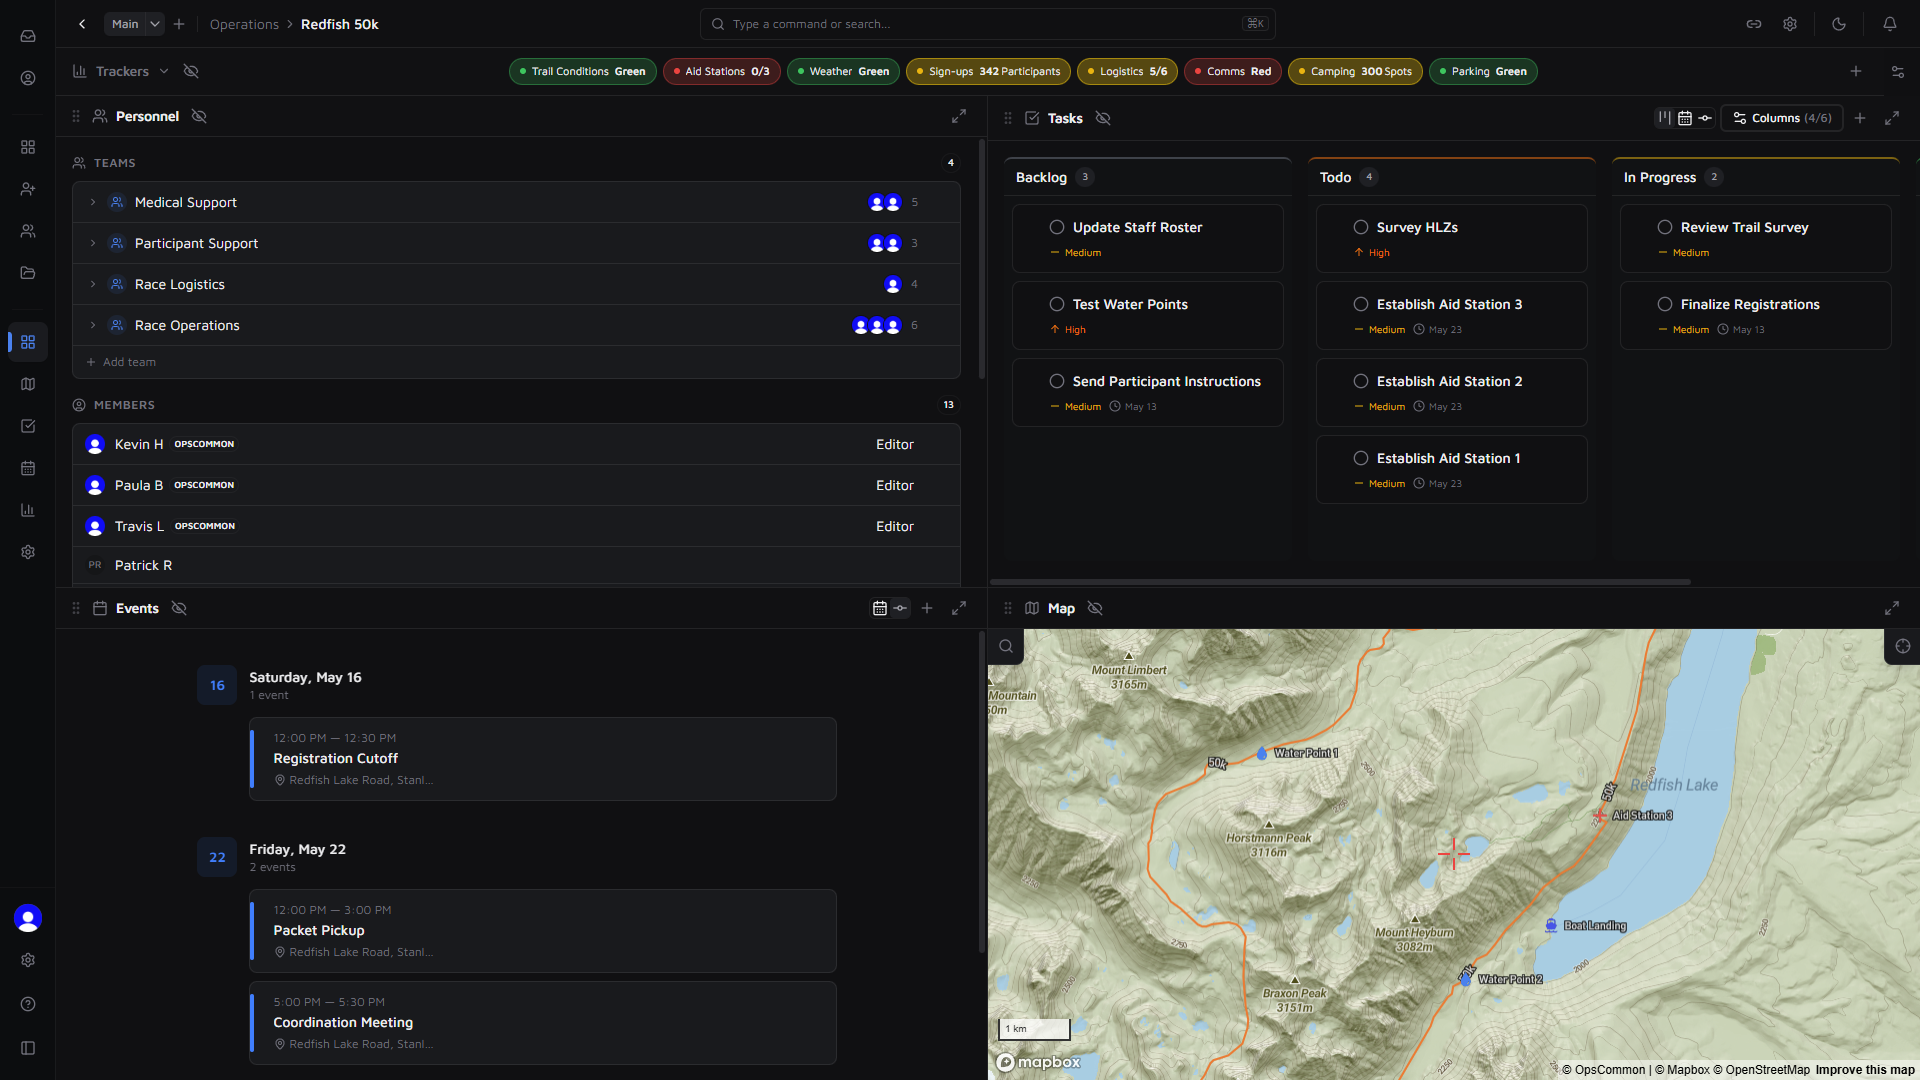Open the add-person icon in sidebar
The height and width of the screenshot is (1080, 1920).
tap(28, 189)
